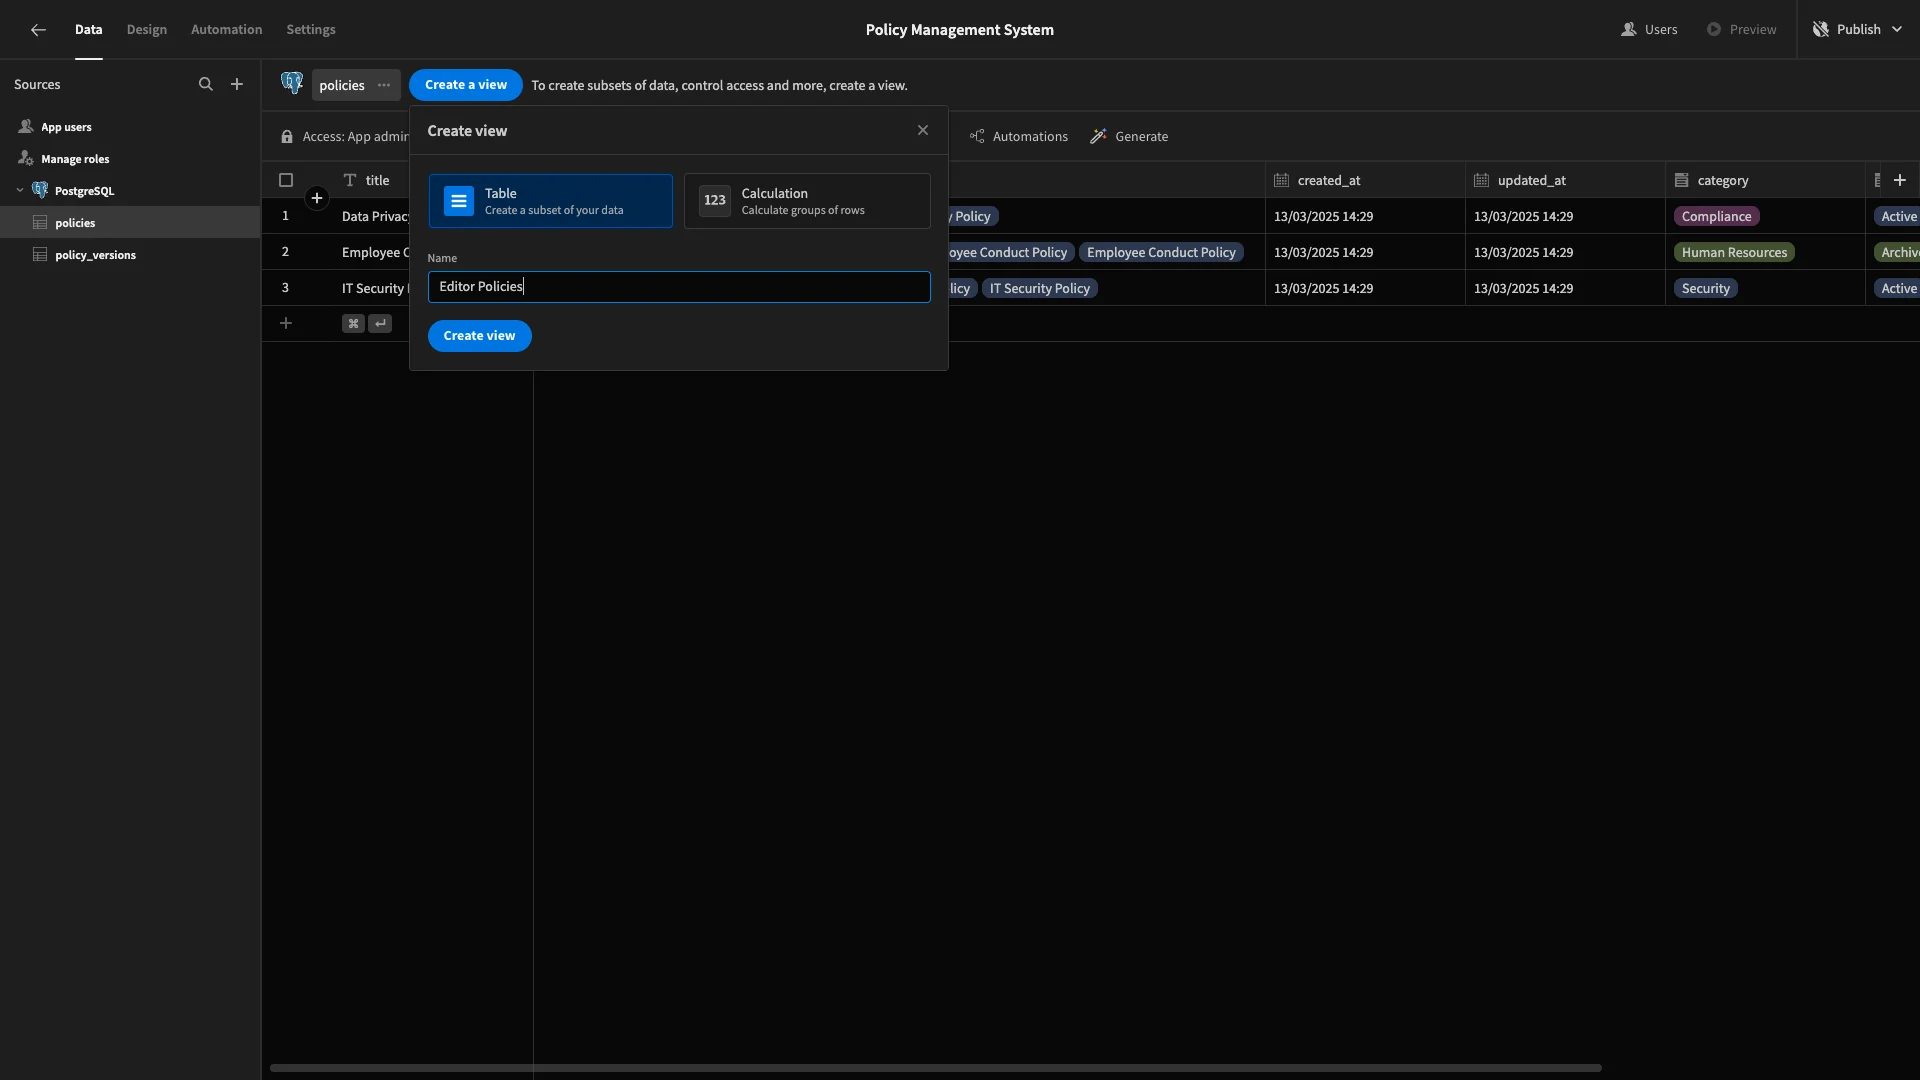Collapse the PostgreSQL source tree
Viewport: 1920px width, 1080px height.
(20, 191)
